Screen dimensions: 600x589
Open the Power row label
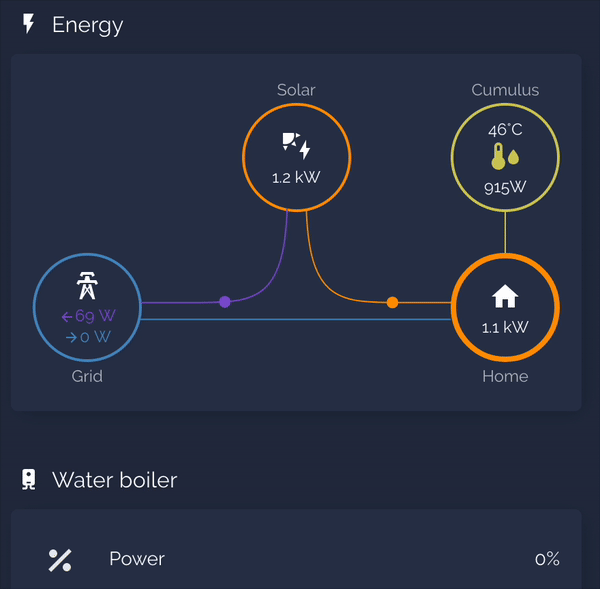pos(137,559)
